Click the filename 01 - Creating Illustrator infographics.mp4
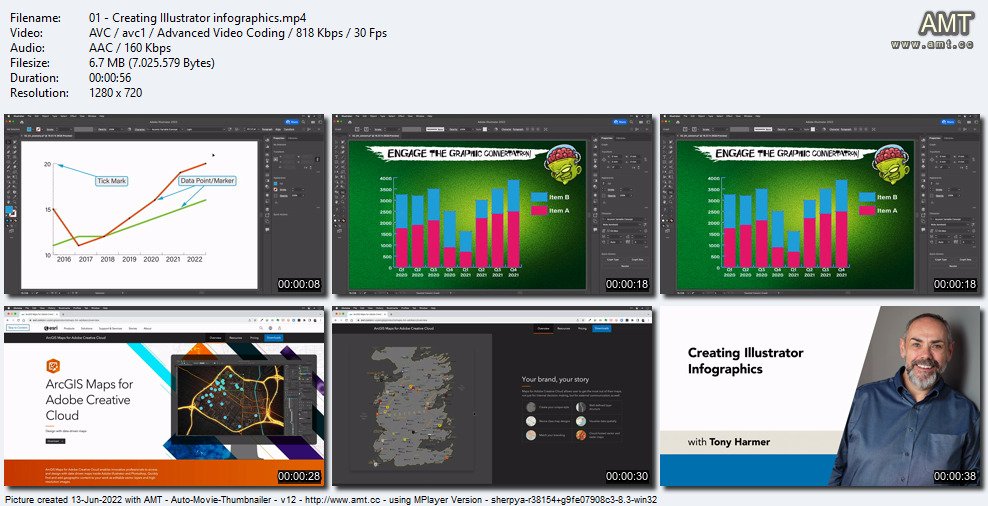The height and width of the screenshot is (506, 988). tap(198, 18)
